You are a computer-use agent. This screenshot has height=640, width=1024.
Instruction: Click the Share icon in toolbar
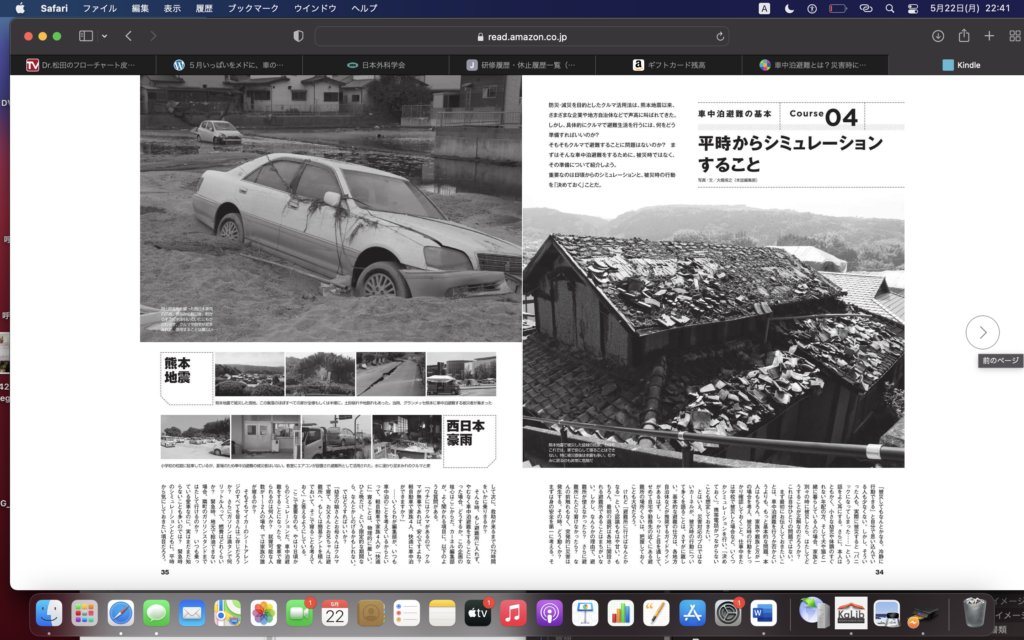964,36
